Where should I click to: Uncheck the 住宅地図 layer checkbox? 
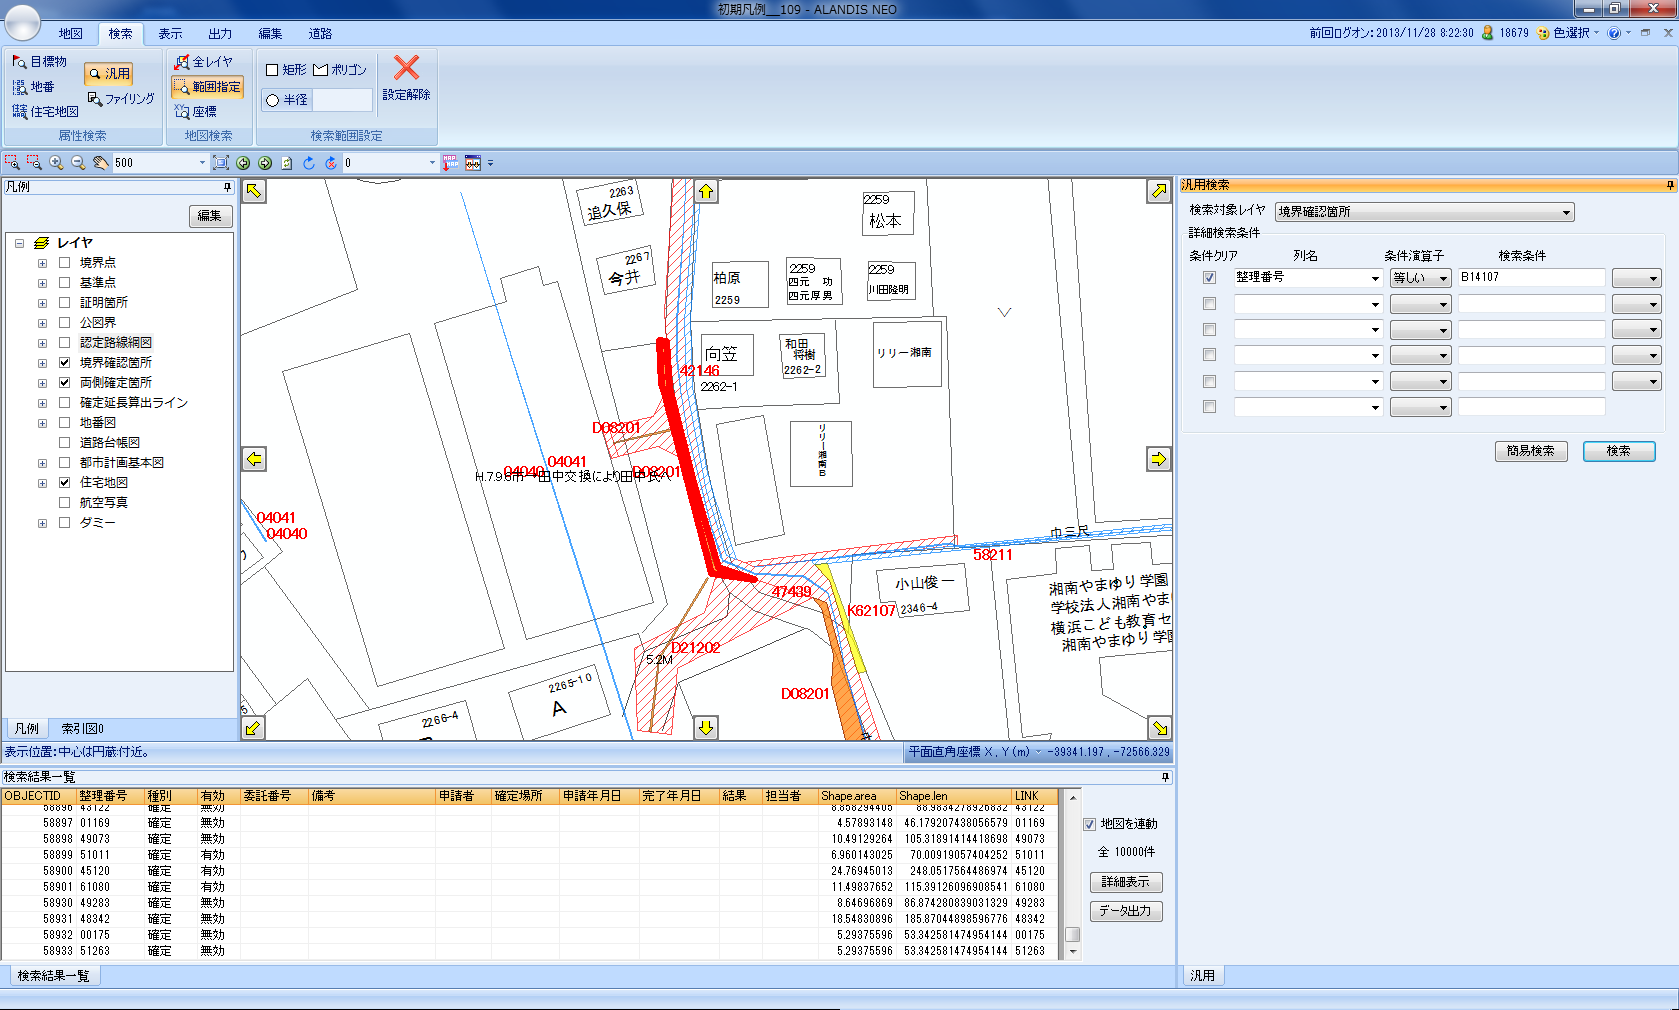point(65,483)
